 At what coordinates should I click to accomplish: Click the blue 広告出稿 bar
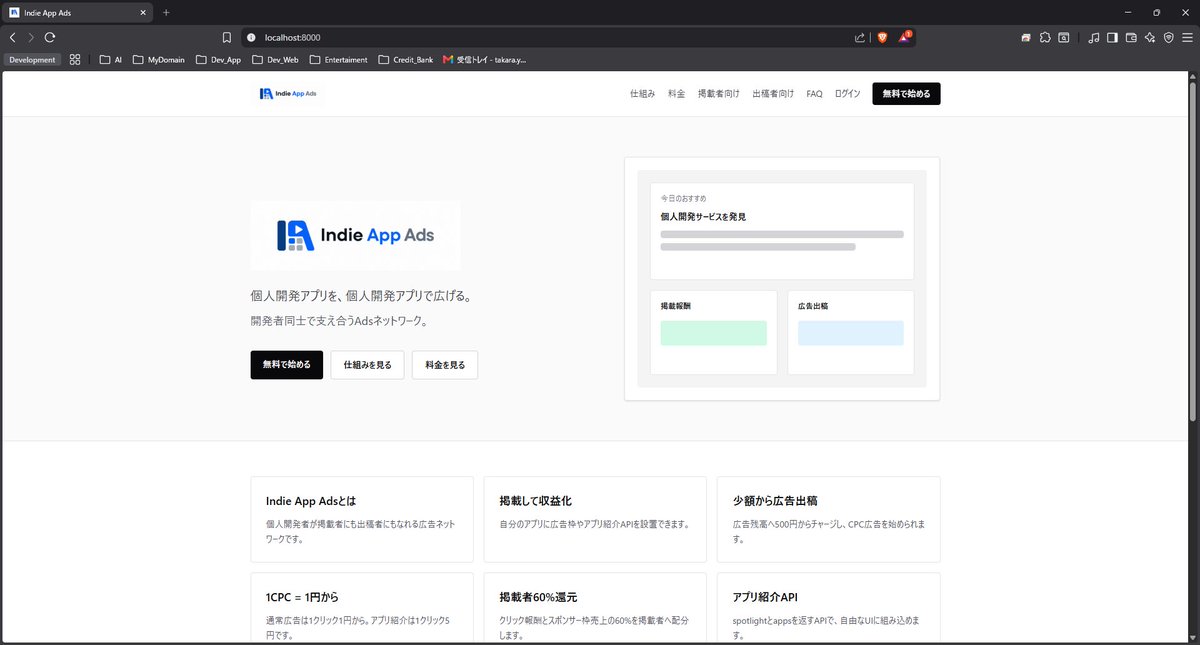point(850,333)
